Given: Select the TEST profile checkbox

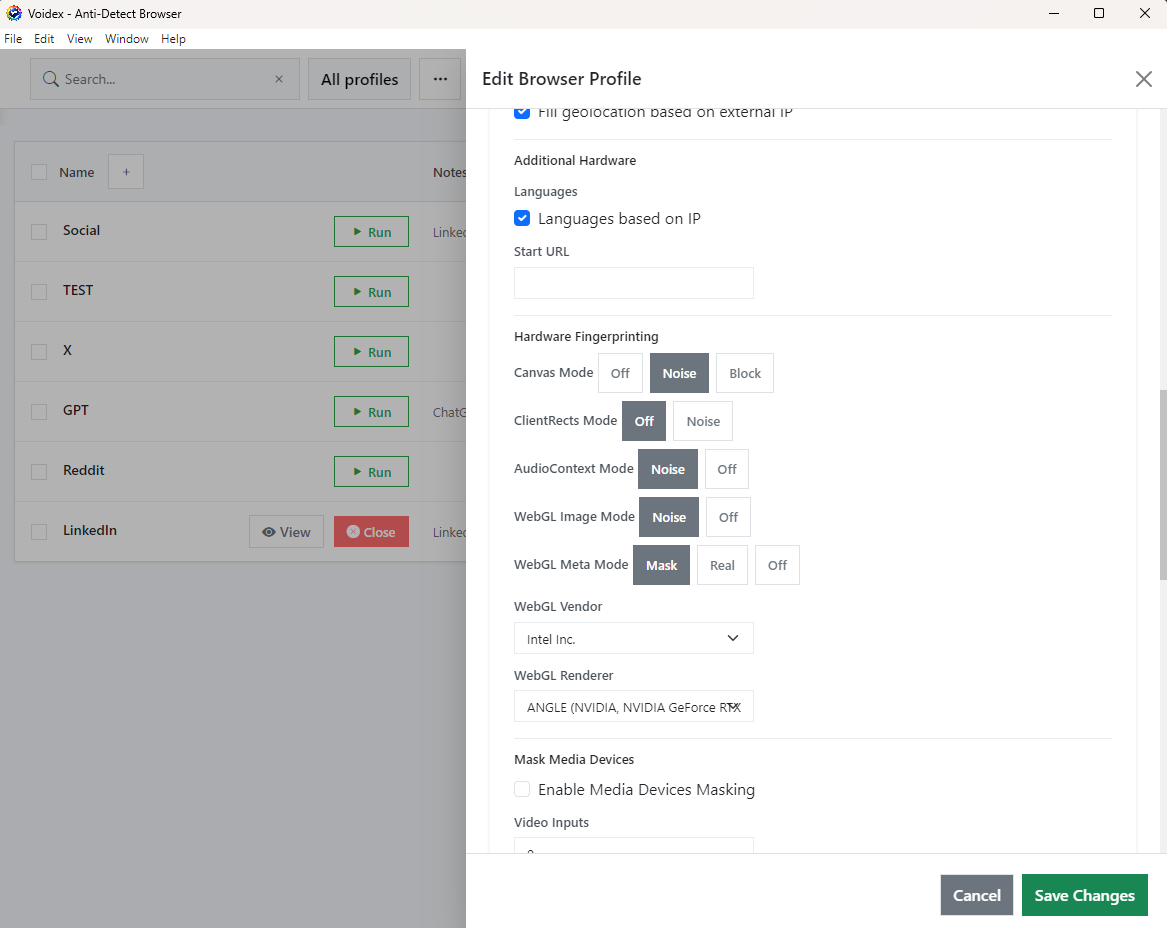Looking at the screenshot, I should pos(39,292).
